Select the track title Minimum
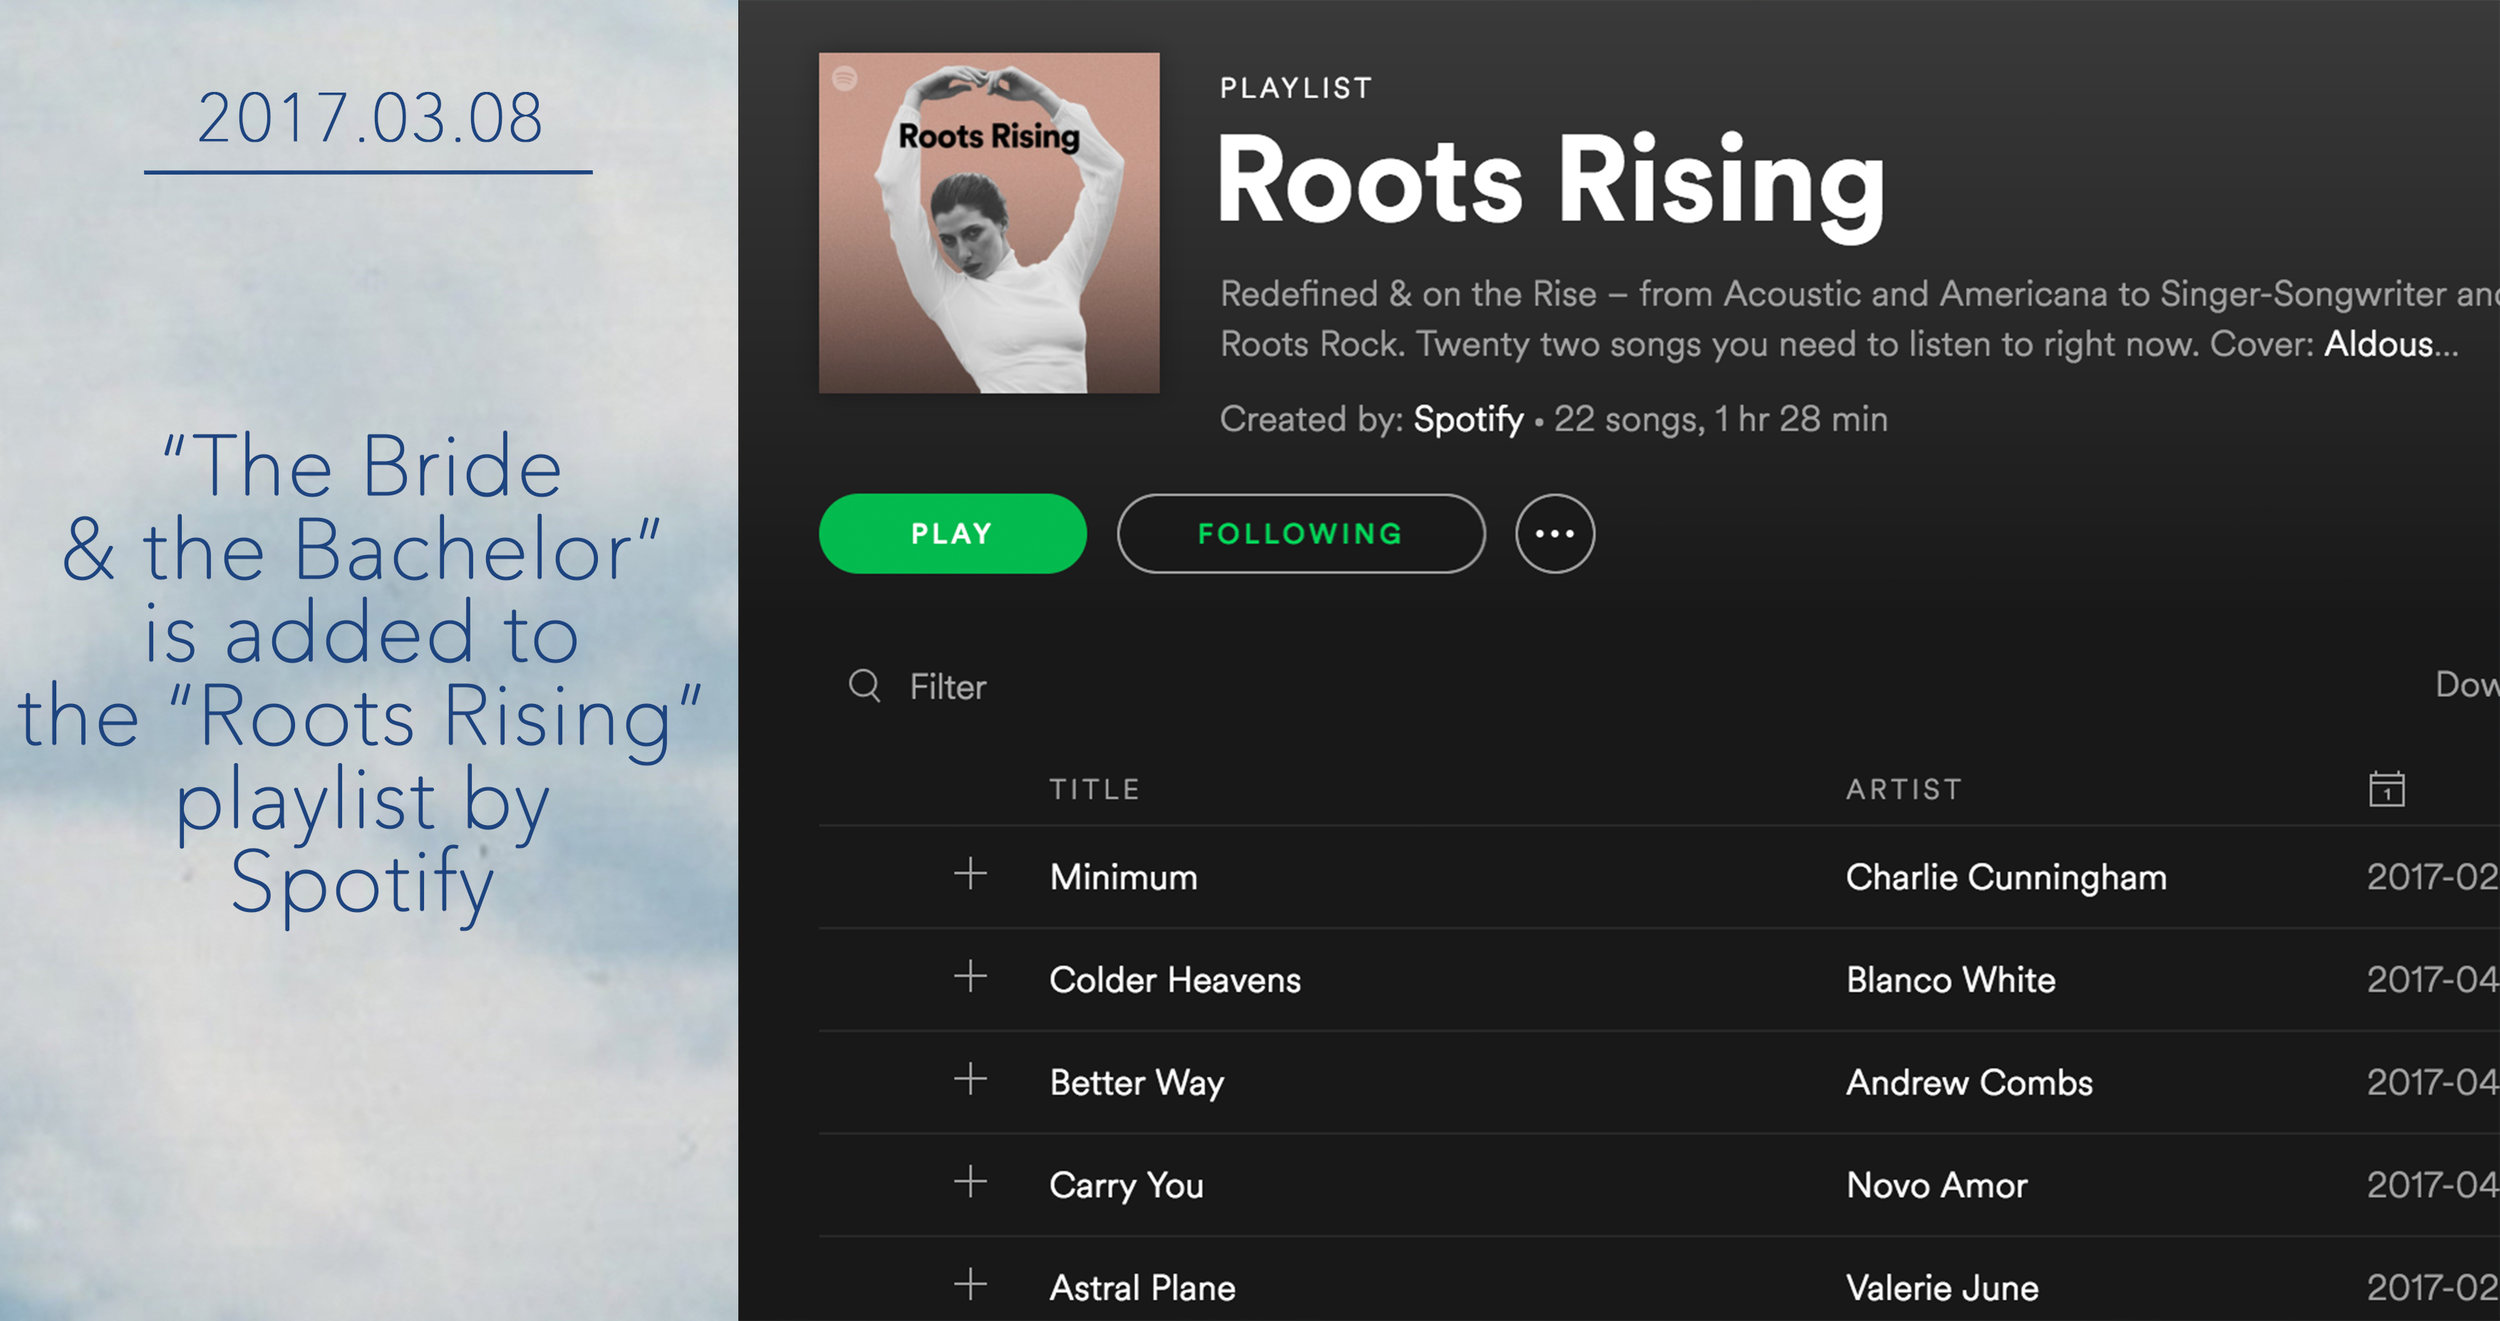The width and height of the screenshot is (2500, 1321). tap(1123, 877)
